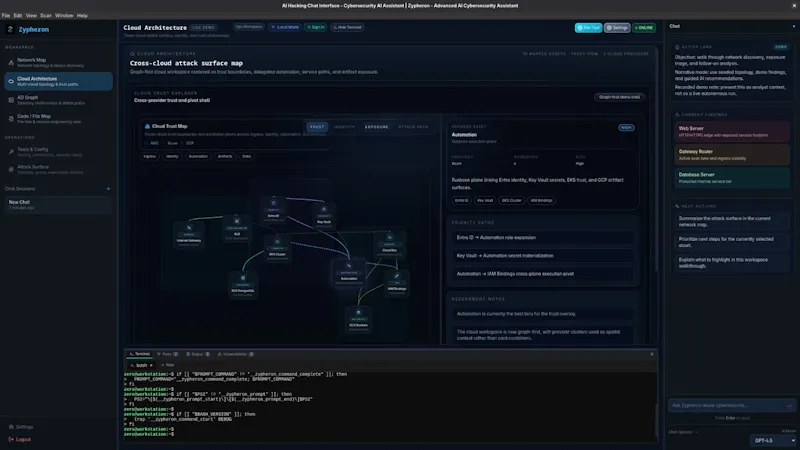Open the Database Server finding

click(732, 178)
